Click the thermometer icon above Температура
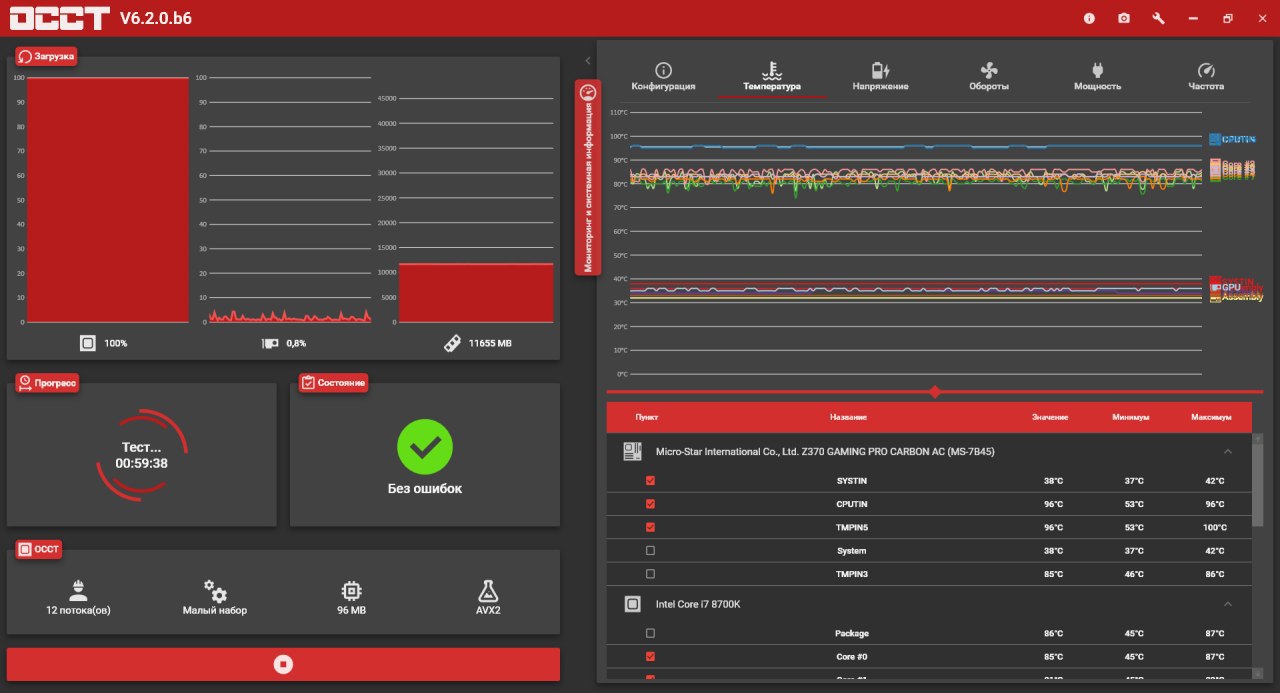 point(772,70)
